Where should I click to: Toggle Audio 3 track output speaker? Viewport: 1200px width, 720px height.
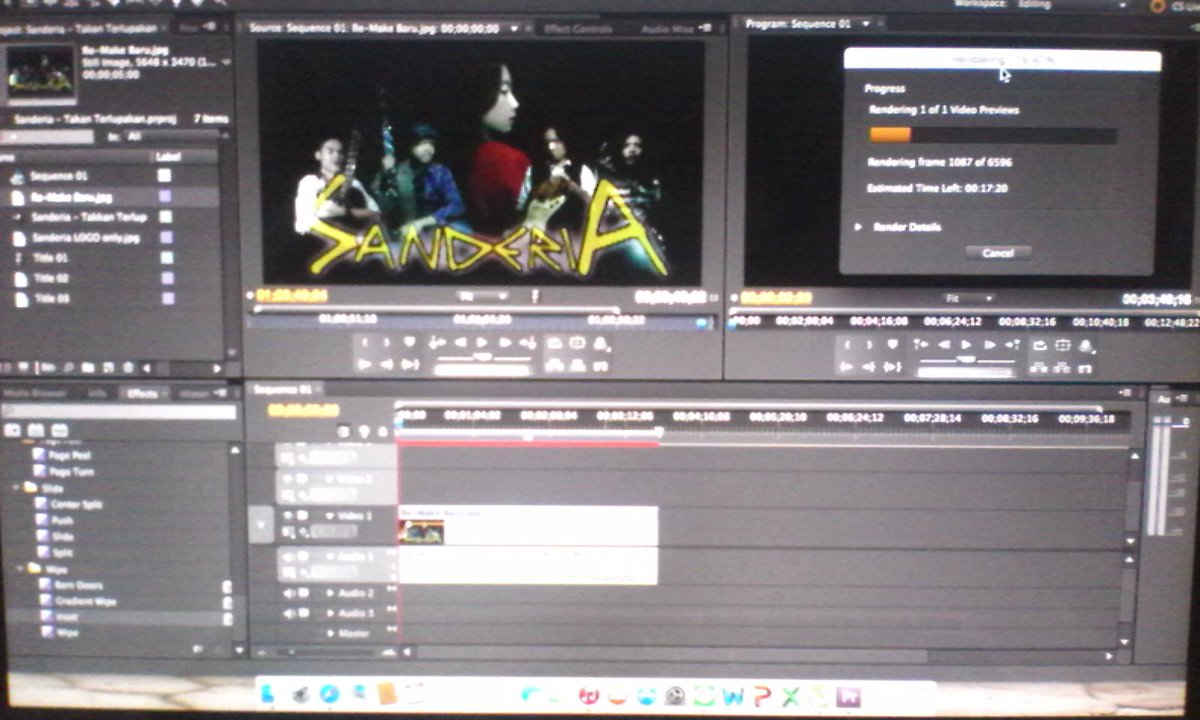click(x=290, y=613)
